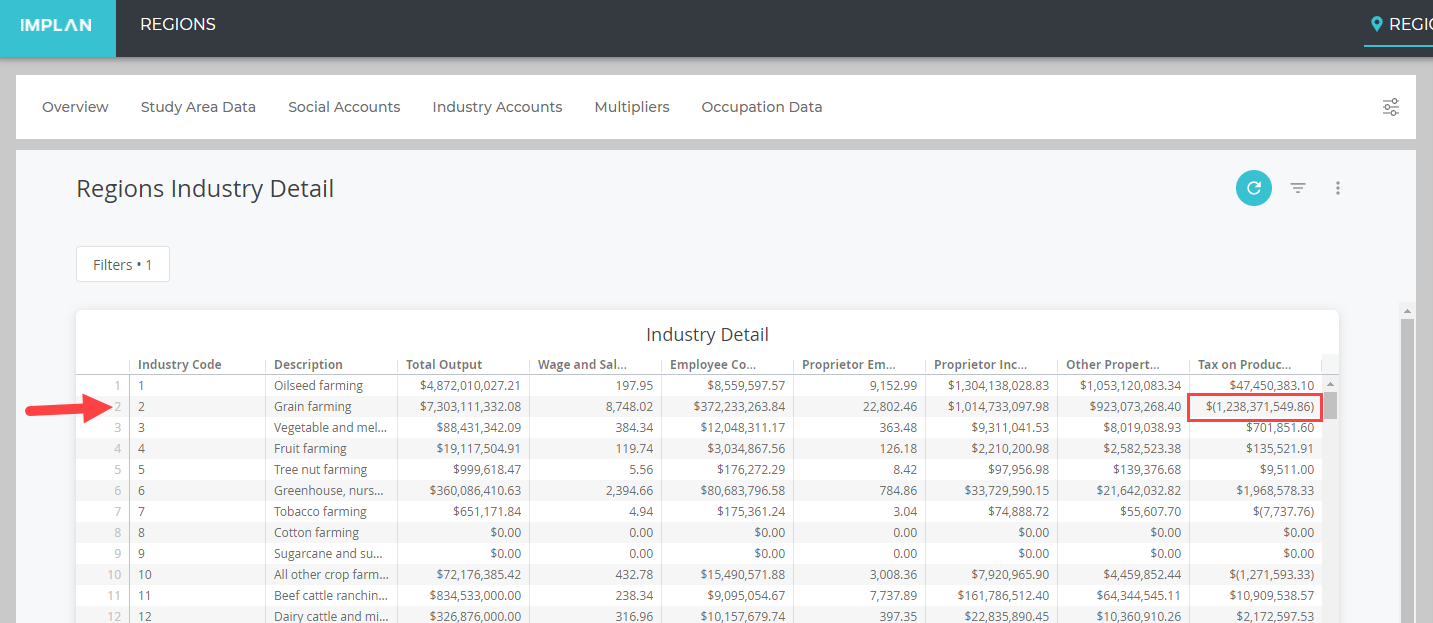1433x623 pixels.
Task: Open the filter list icon
Action: [1298, 188]
